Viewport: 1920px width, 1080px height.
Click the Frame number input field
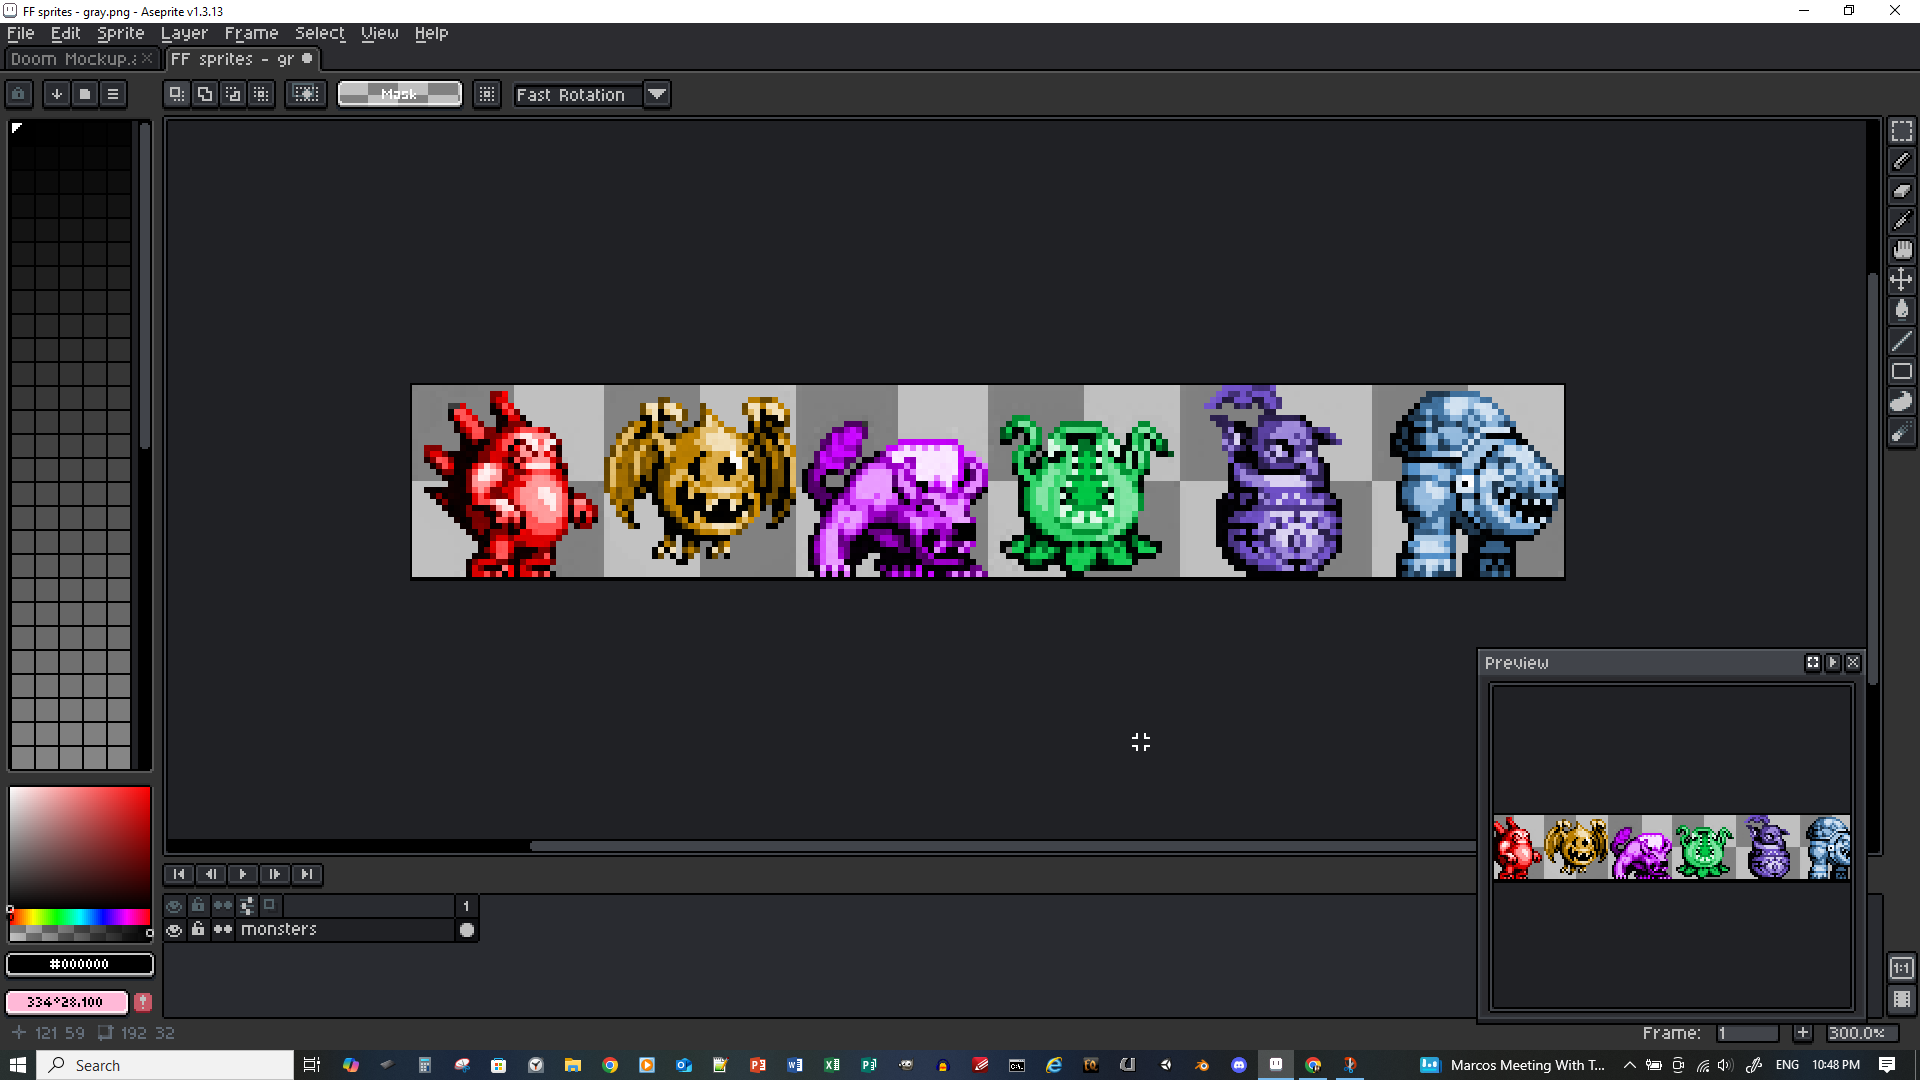pos(1748,1033)
